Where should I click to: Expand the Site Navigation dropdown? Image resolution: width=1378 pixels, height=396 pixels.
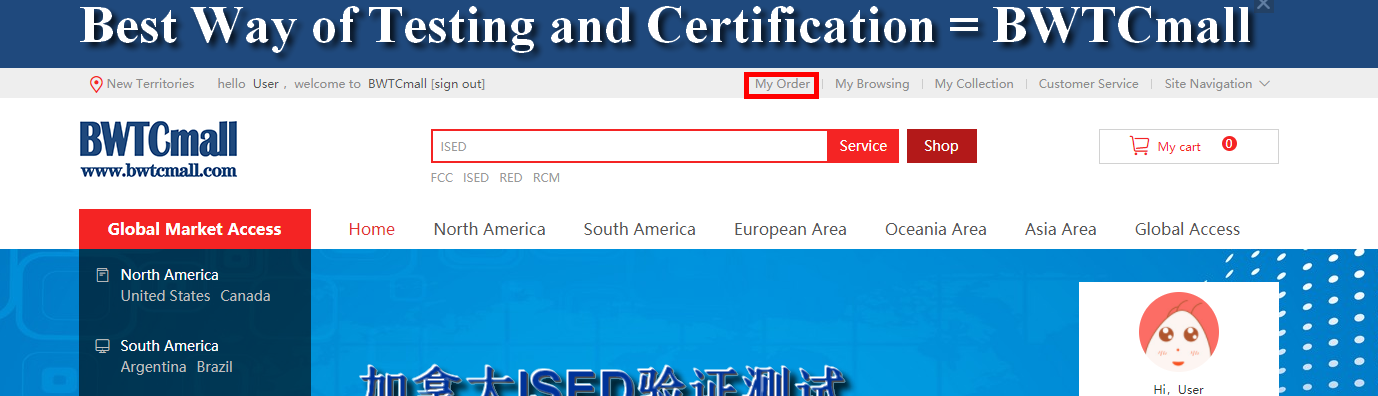pos(1217,84)
